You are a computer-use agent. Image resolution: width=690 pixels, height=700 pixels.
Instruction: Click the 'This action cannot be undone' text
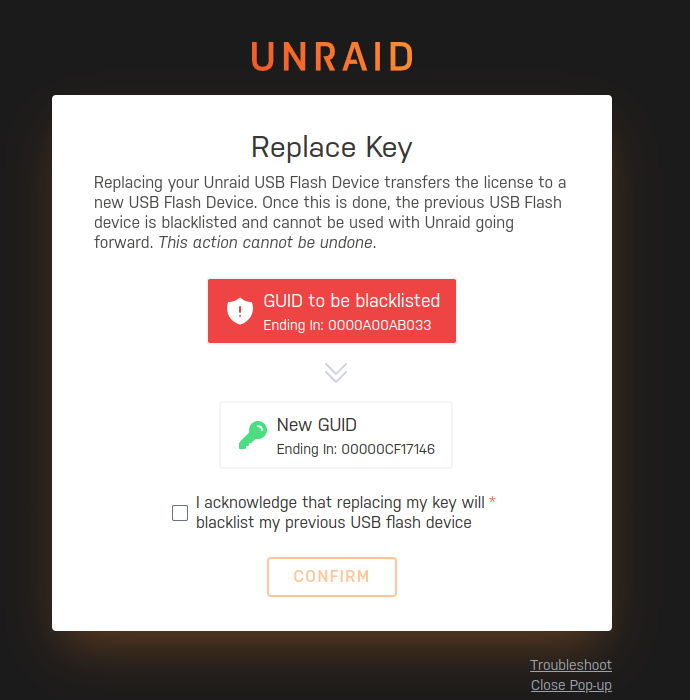(267, 242)
